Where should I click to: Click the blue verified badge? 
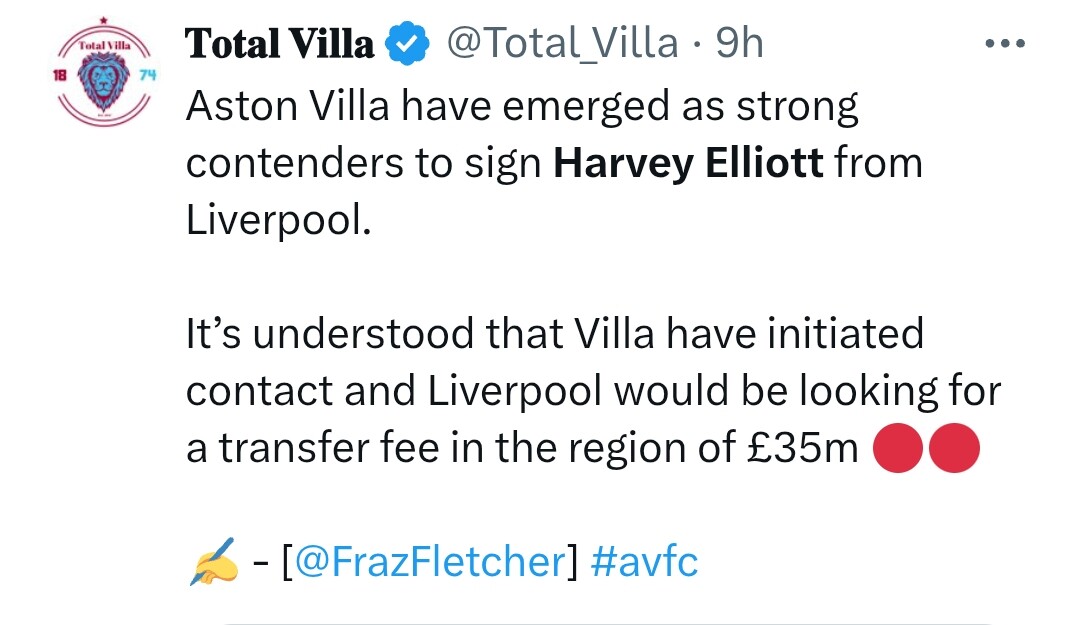(410, 45)
